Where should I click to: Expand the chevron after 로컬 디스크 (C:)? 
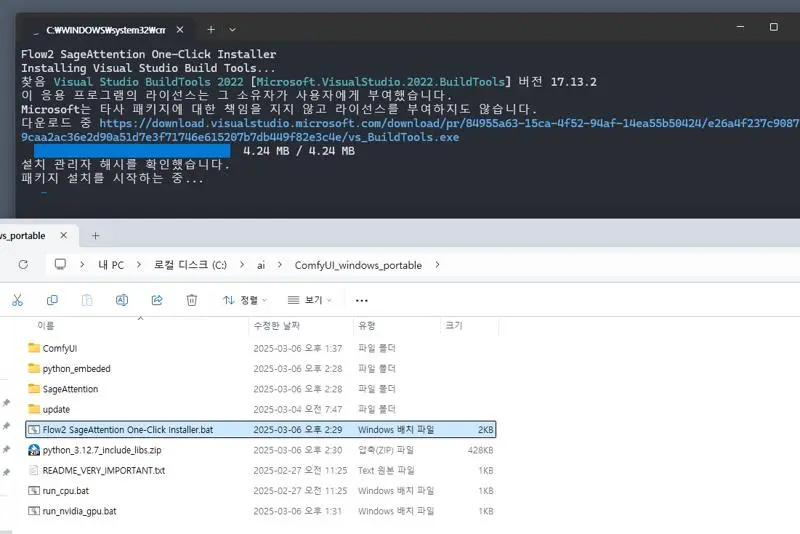(242, 264)
